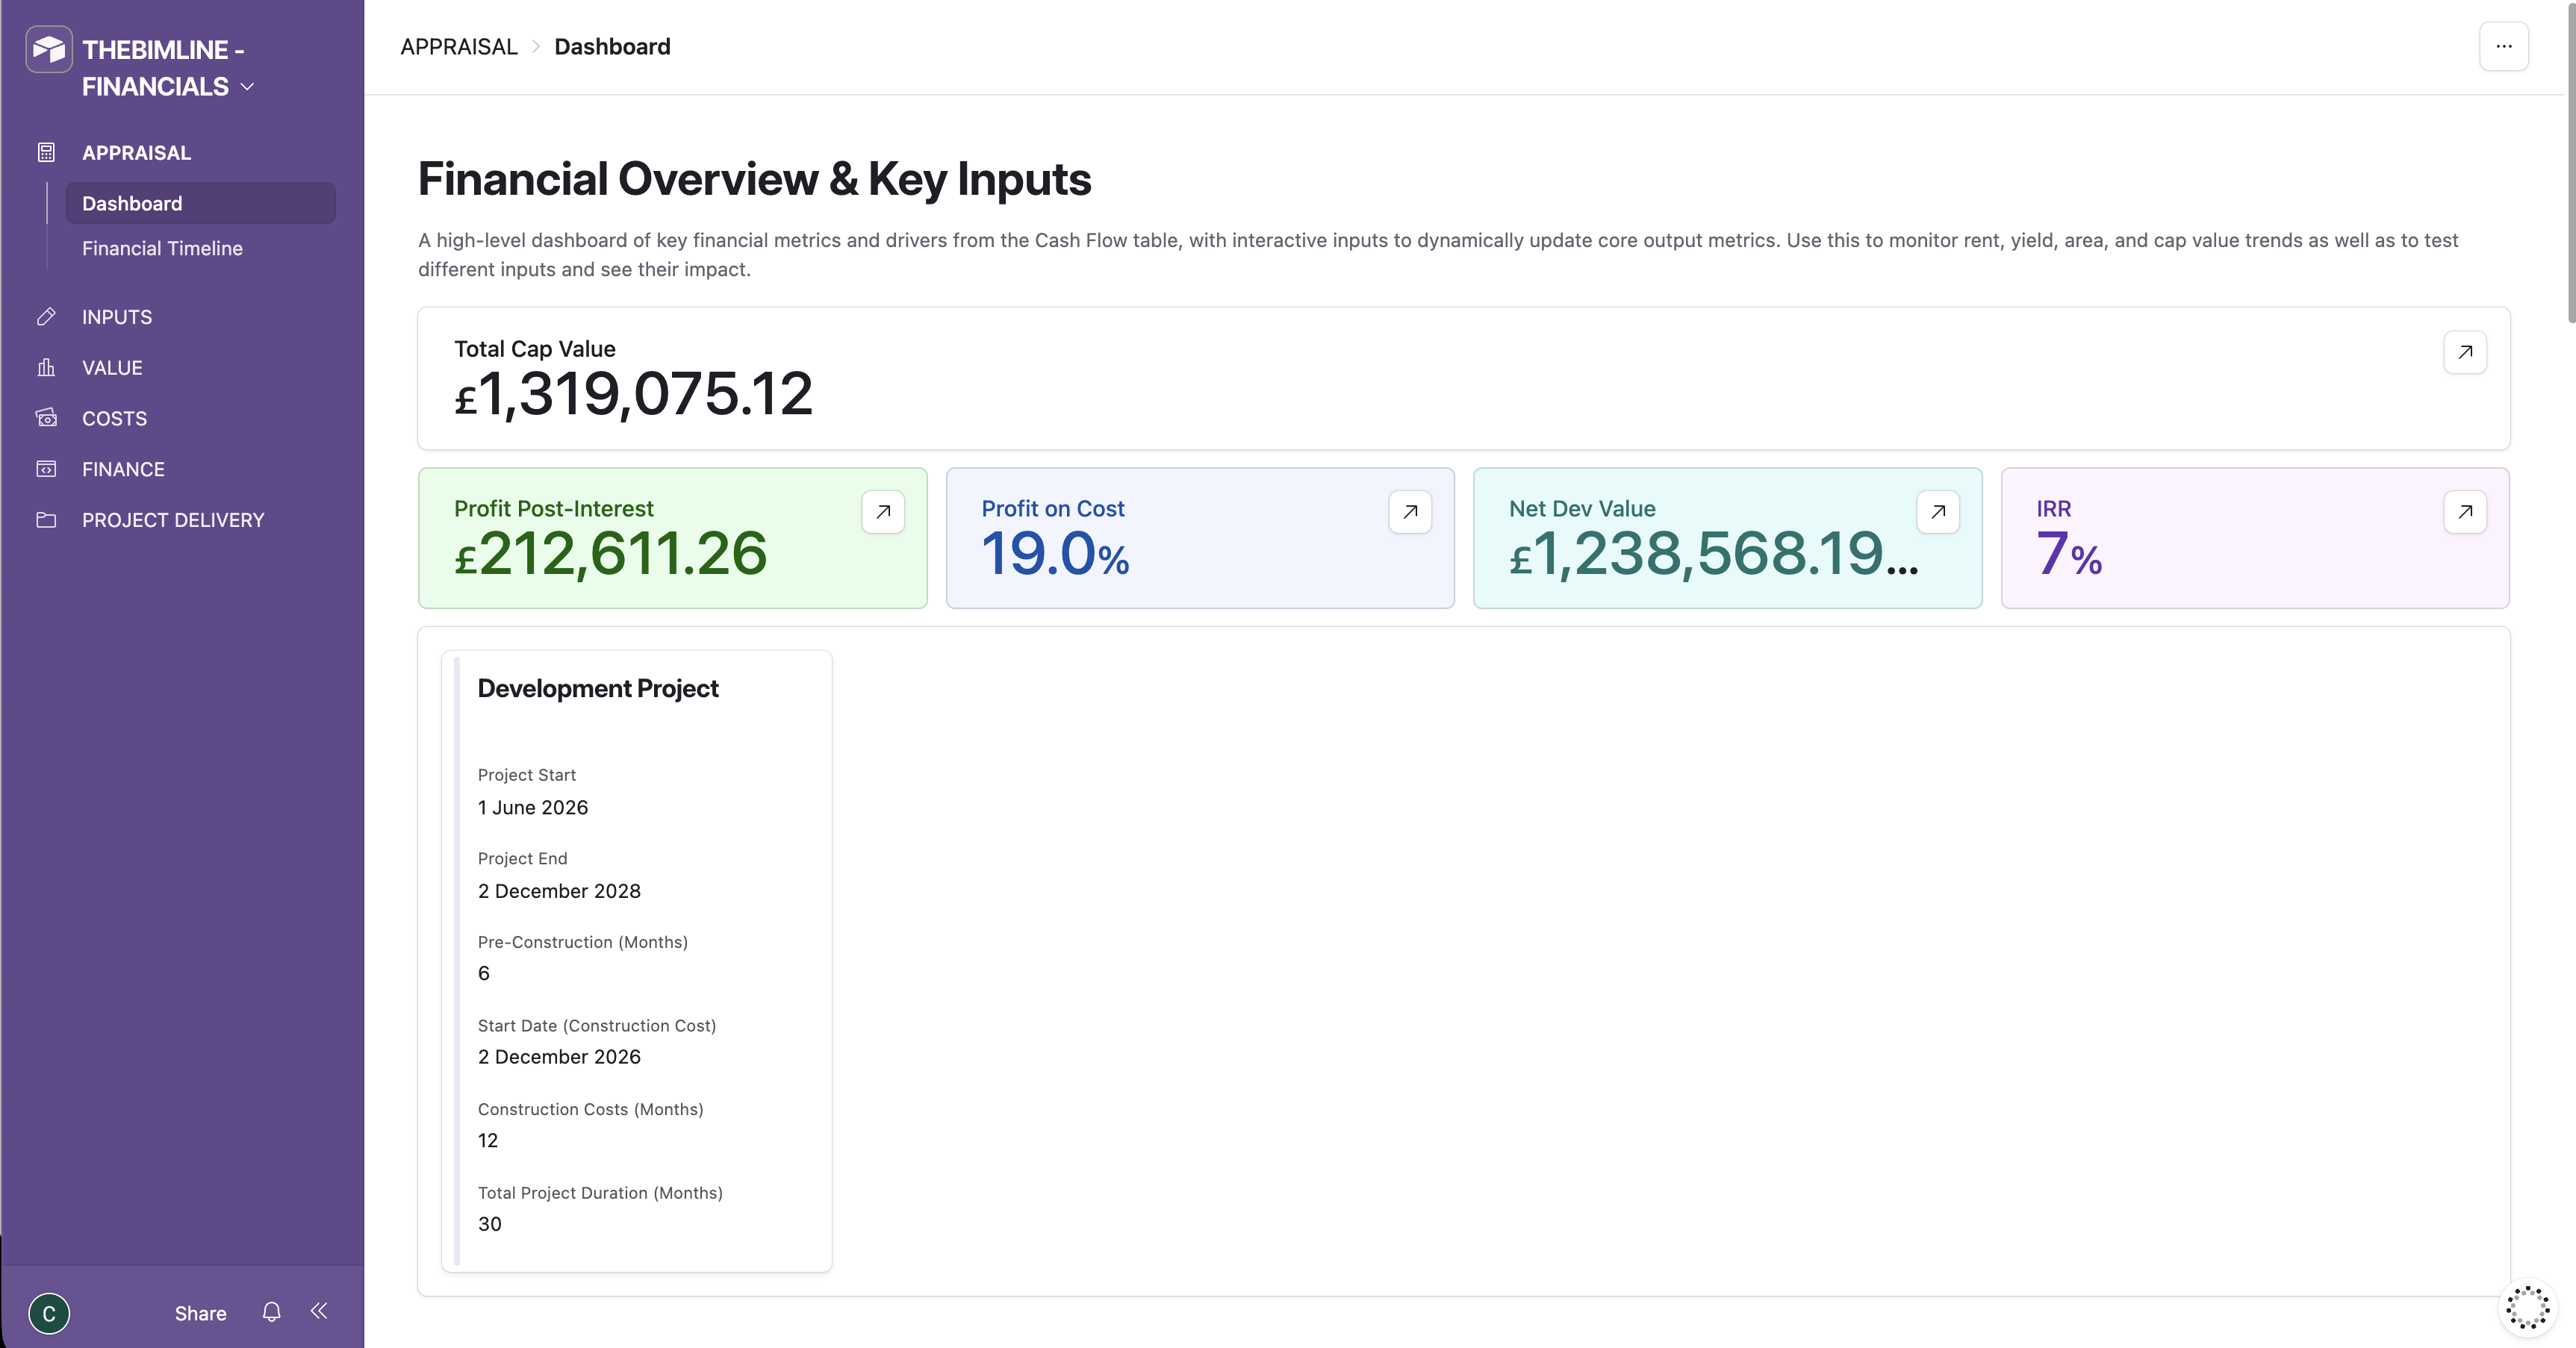Open the three-dots more options menu

2504,46
